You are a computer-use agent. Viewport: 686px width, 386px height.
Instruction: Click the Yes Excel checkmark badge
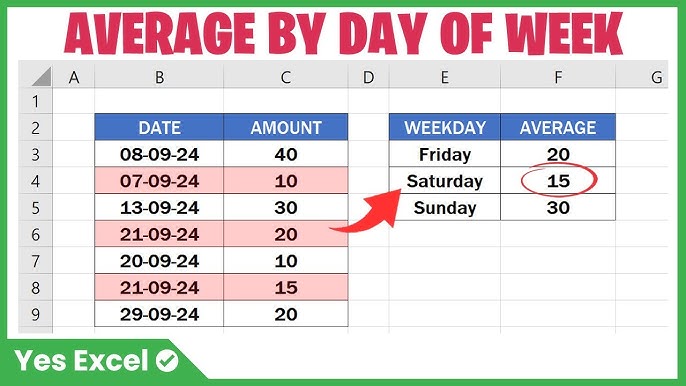167,361
